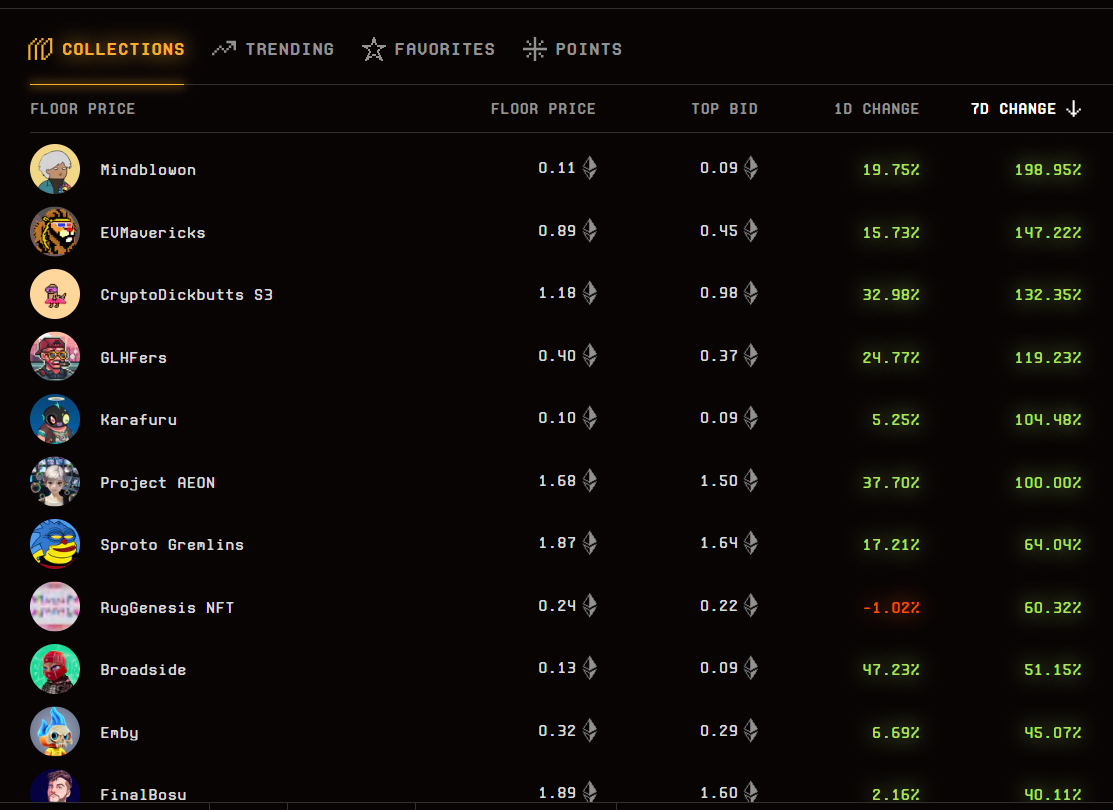Click Broadside 1D change 47.23%
The image size is (1113, 810).
point(891,670)
